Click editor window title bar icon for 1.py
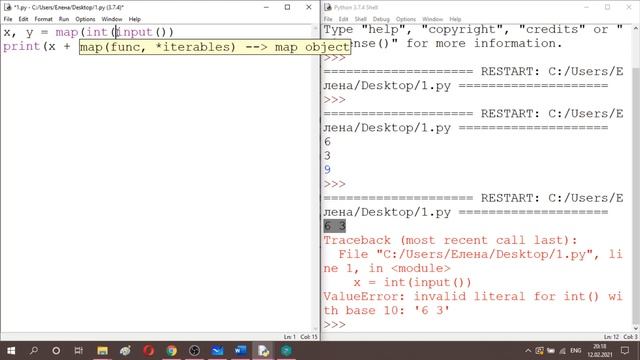Viewport: 640px width, 360px height. tap(7, 7)
